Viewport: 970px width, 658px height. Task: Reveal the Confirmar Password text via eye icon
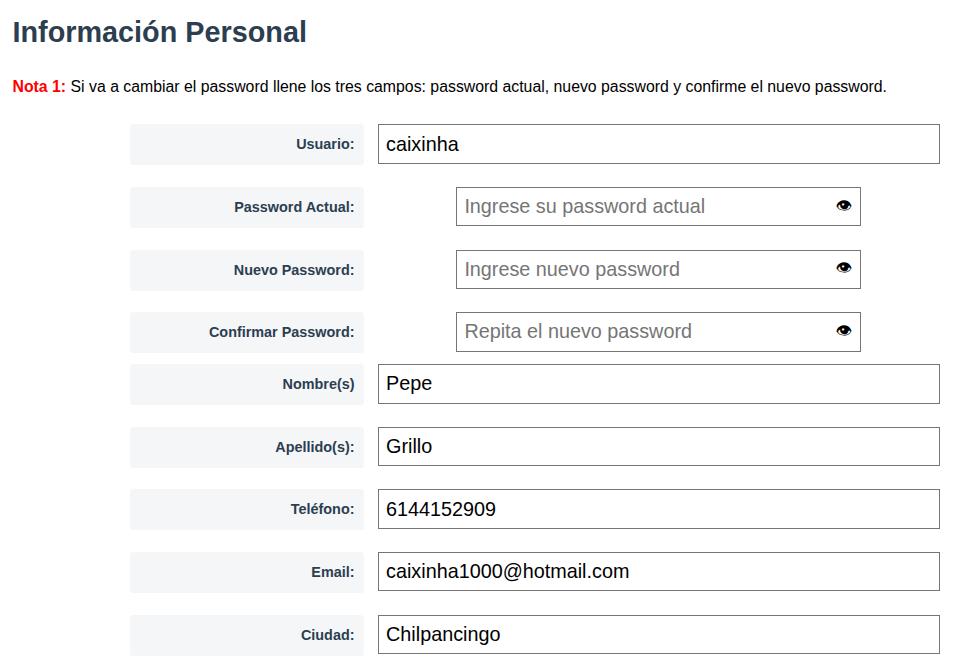click(843, 331)
